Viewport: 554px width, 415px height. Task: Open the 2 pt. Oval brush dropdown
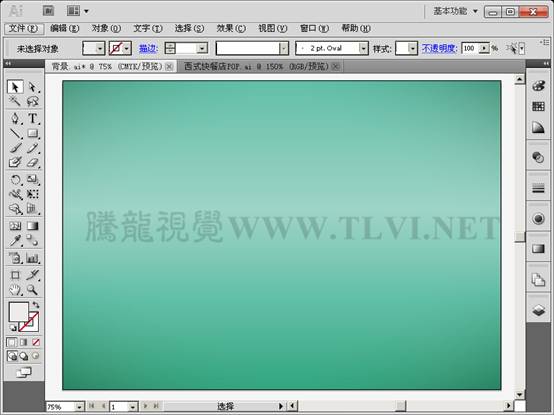pyautogui.click(x=363, y=48)
